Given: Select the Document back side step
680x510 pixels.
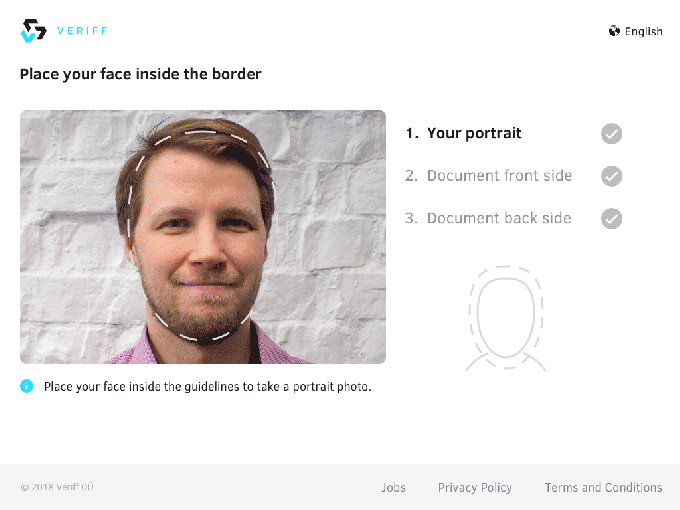Looking at the screenshot, I should pos(499,218).
